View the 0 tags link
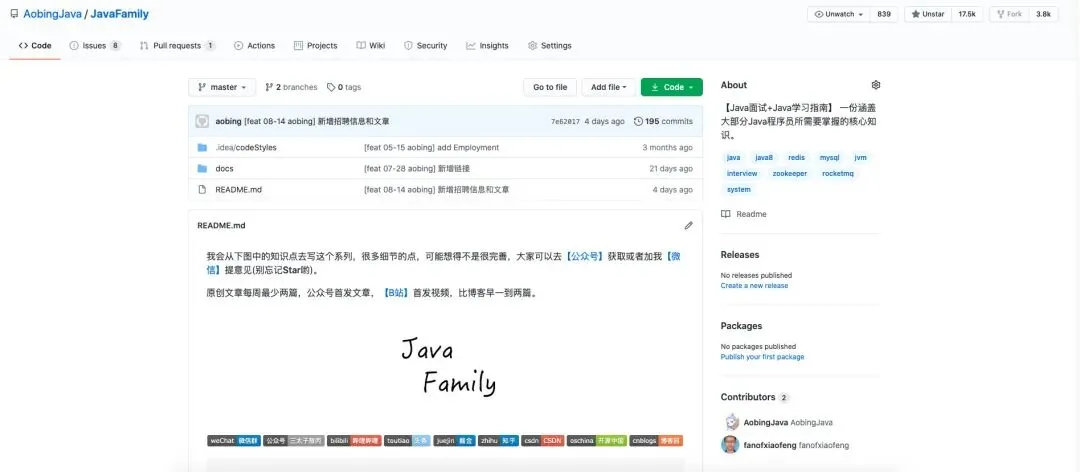Image resolution: width=1080 pixels, height=472 pixels. pyautogui.click(x=344, y=88)
